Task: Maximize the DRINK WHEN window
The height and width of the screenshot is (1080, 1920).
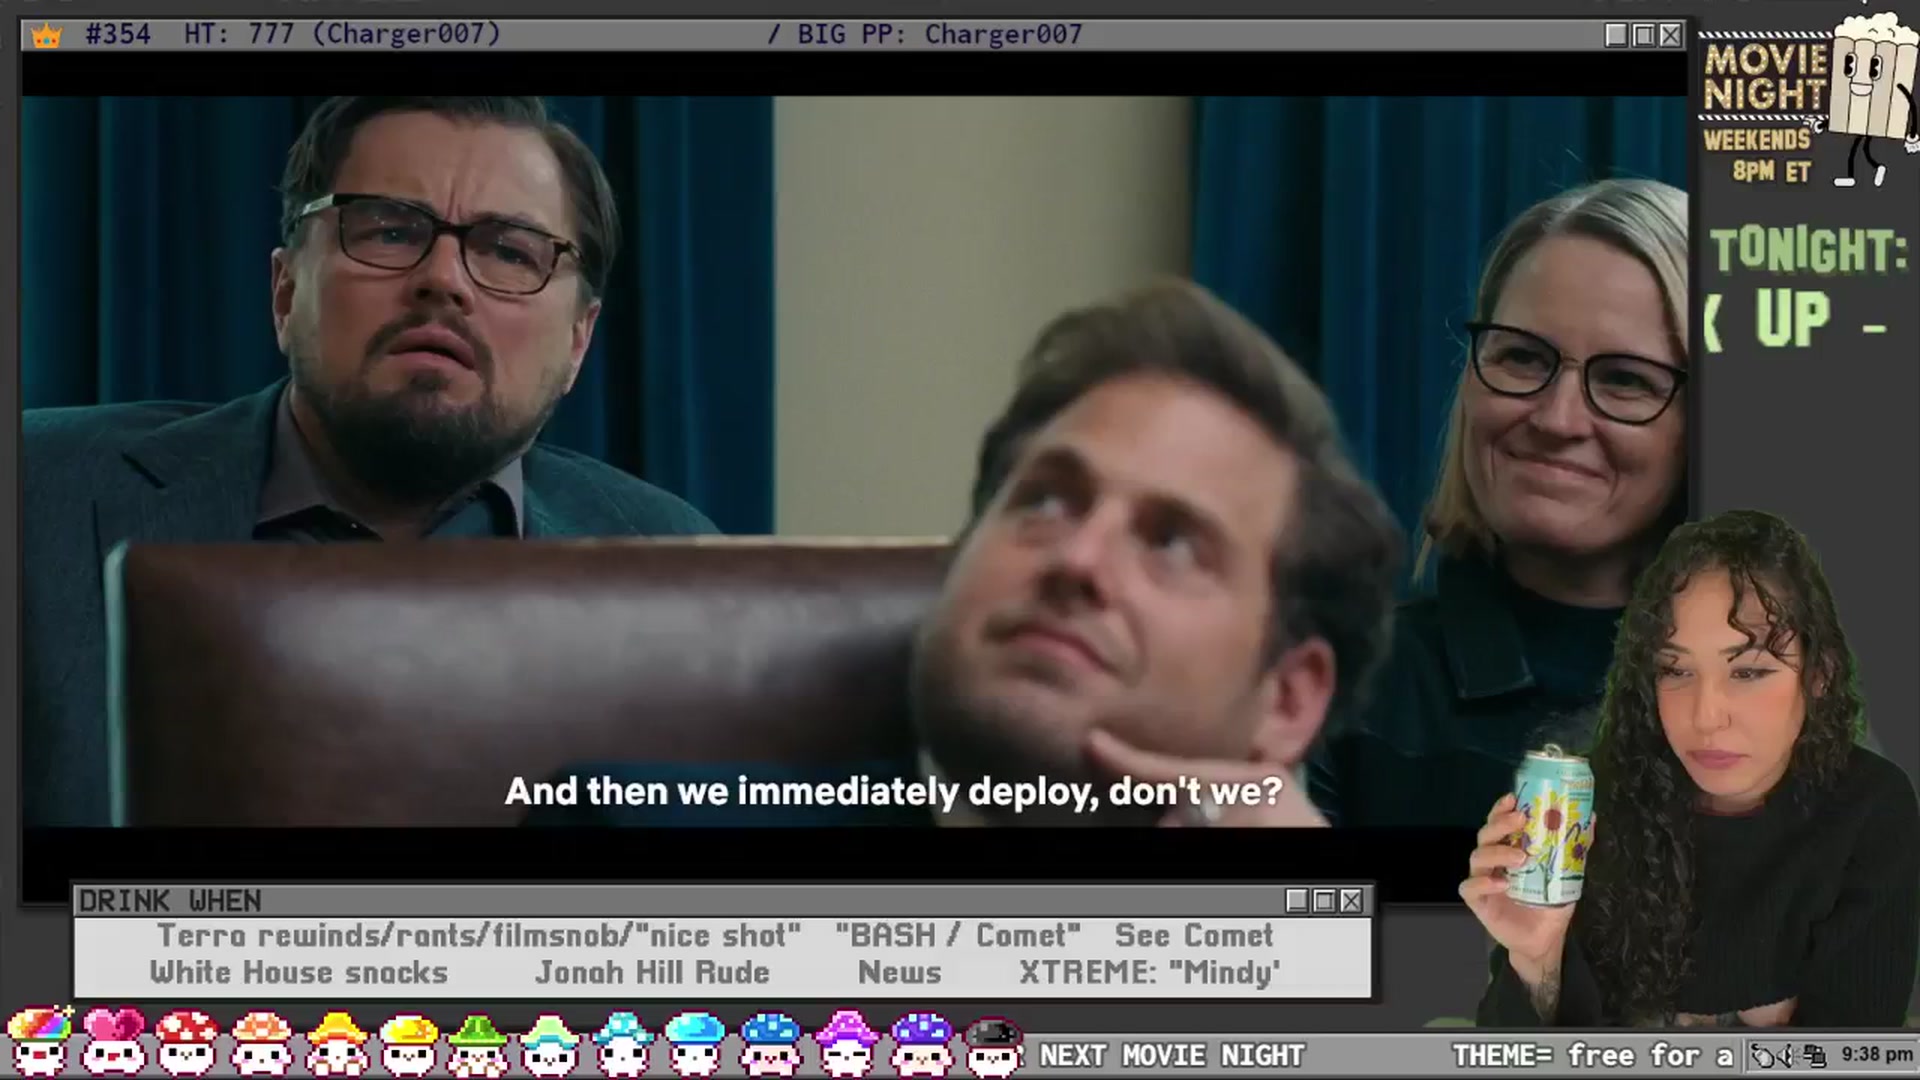Action: pos(1324,901)
